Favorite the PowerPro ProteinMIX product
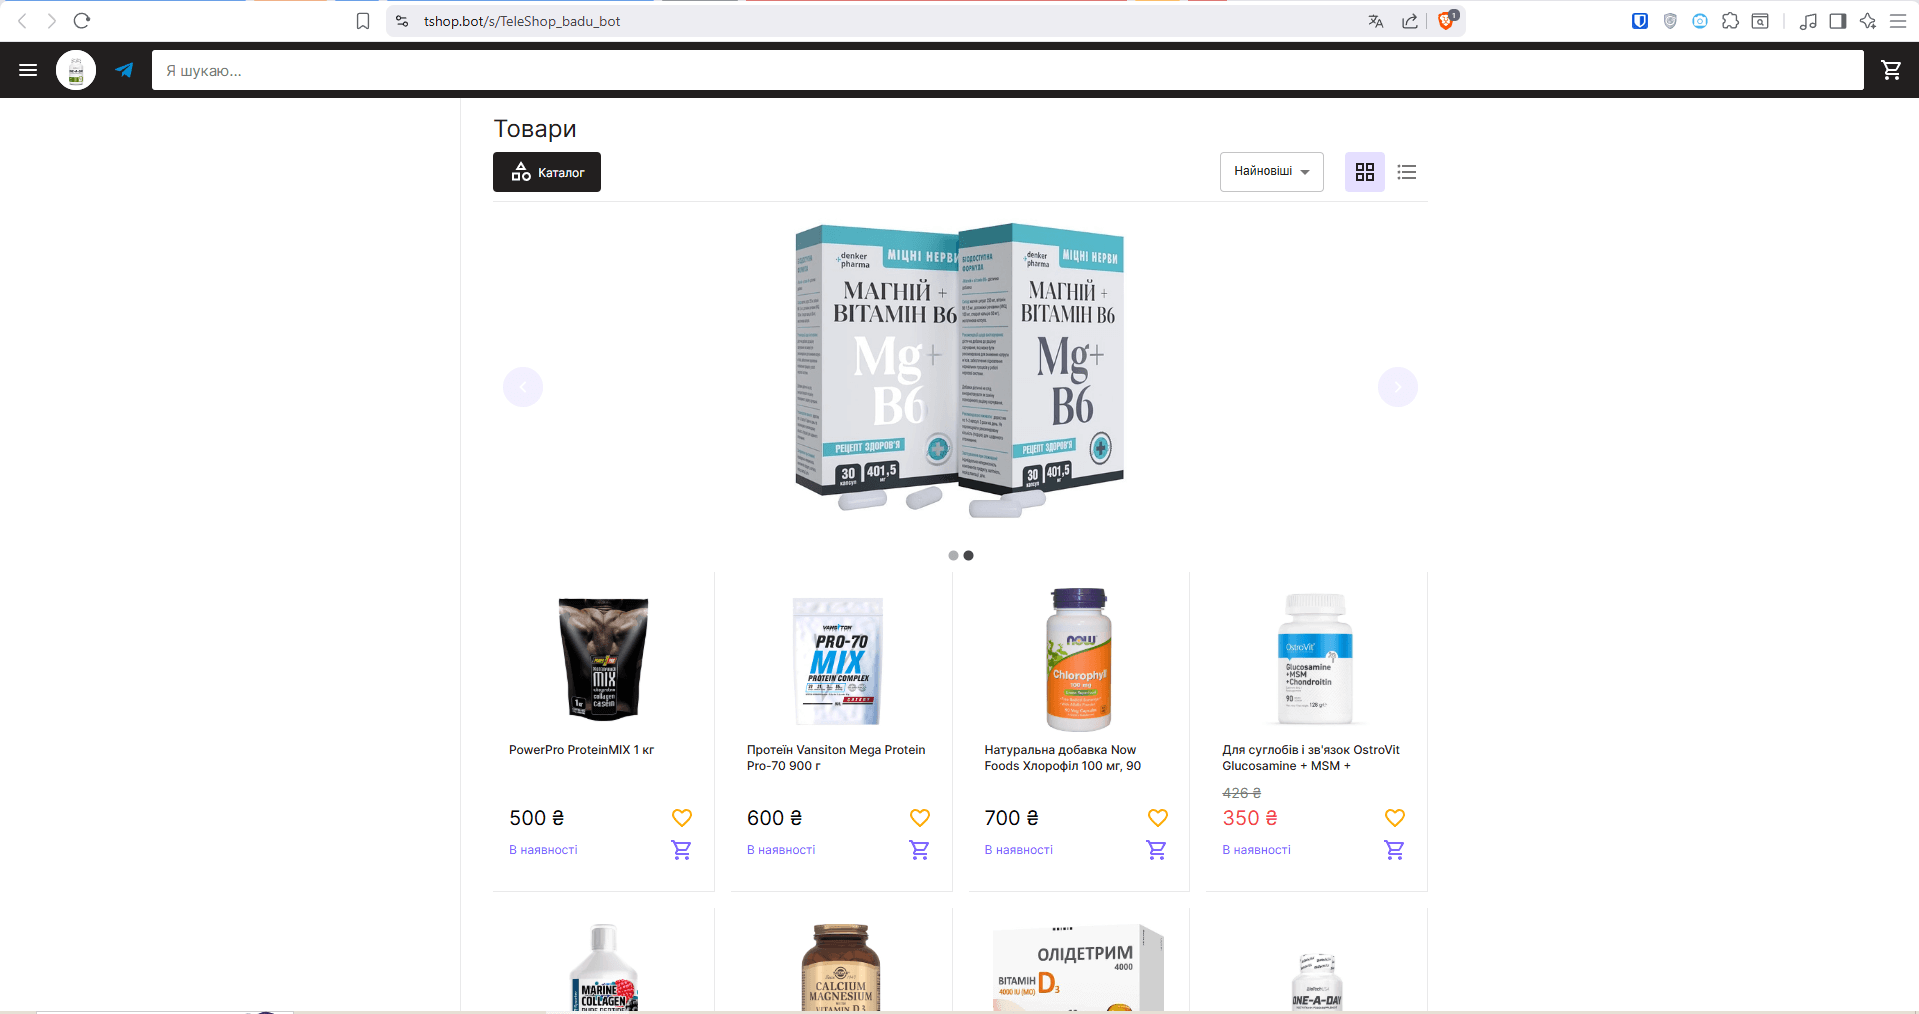The width and height of the screenshot is (1919, 1014). [682, 818]
